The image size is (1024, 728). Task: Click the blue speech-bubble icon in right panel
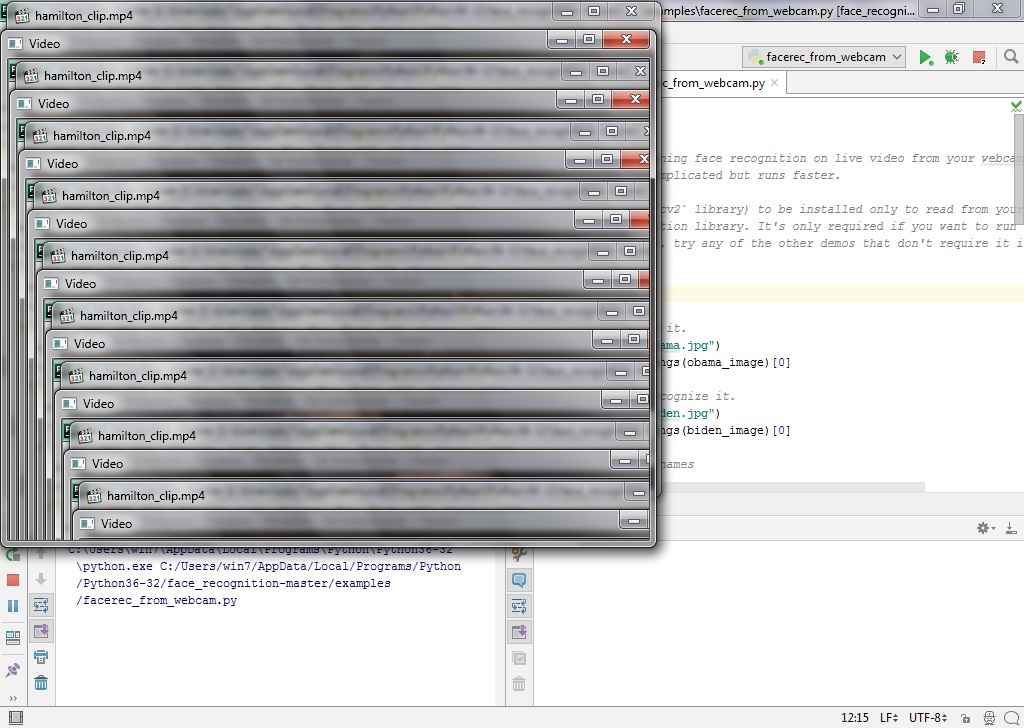519,580
